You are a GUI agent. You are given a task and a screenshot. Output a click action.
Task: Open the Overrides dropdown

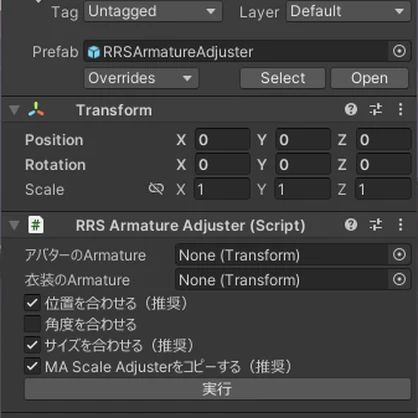(141, 78)
